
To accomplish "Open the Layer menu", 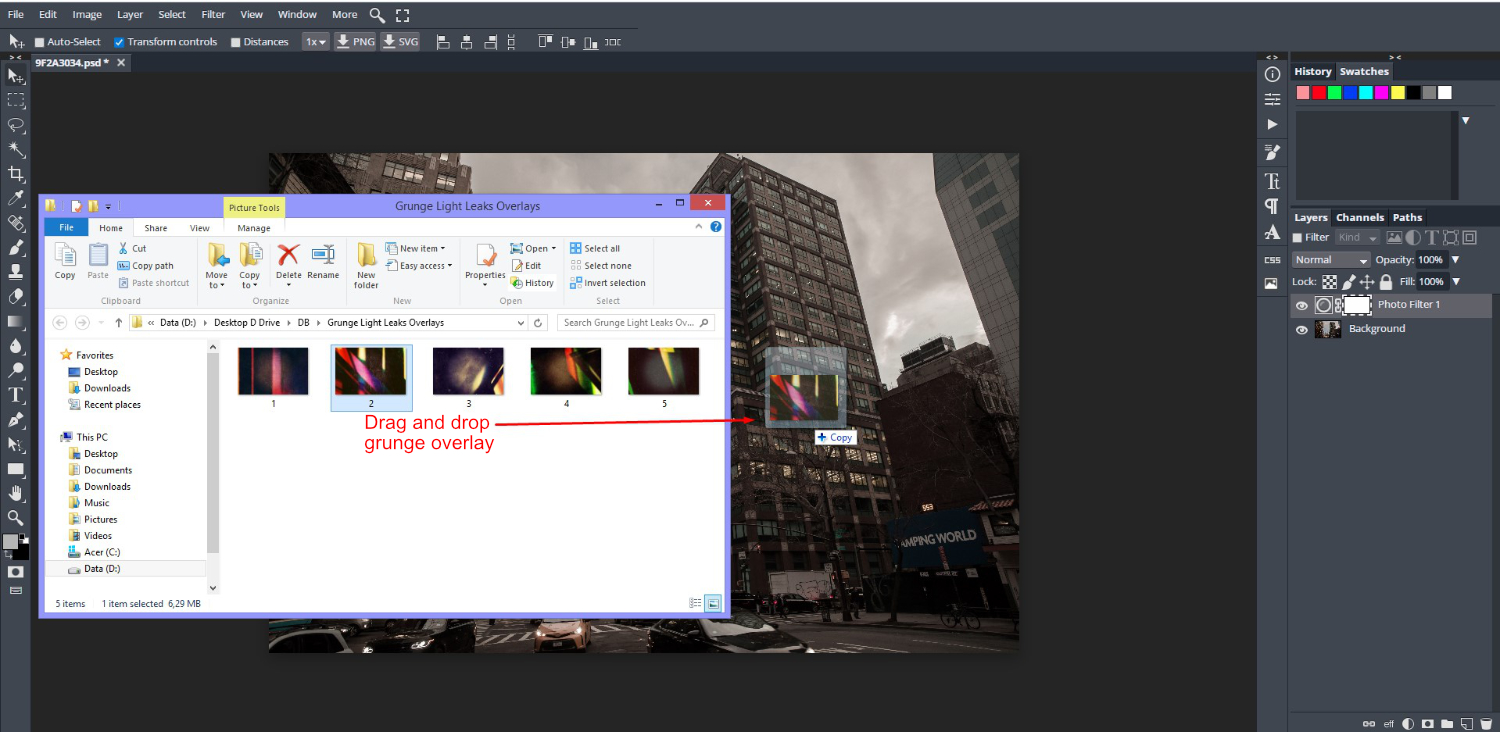I will (130, 15).
